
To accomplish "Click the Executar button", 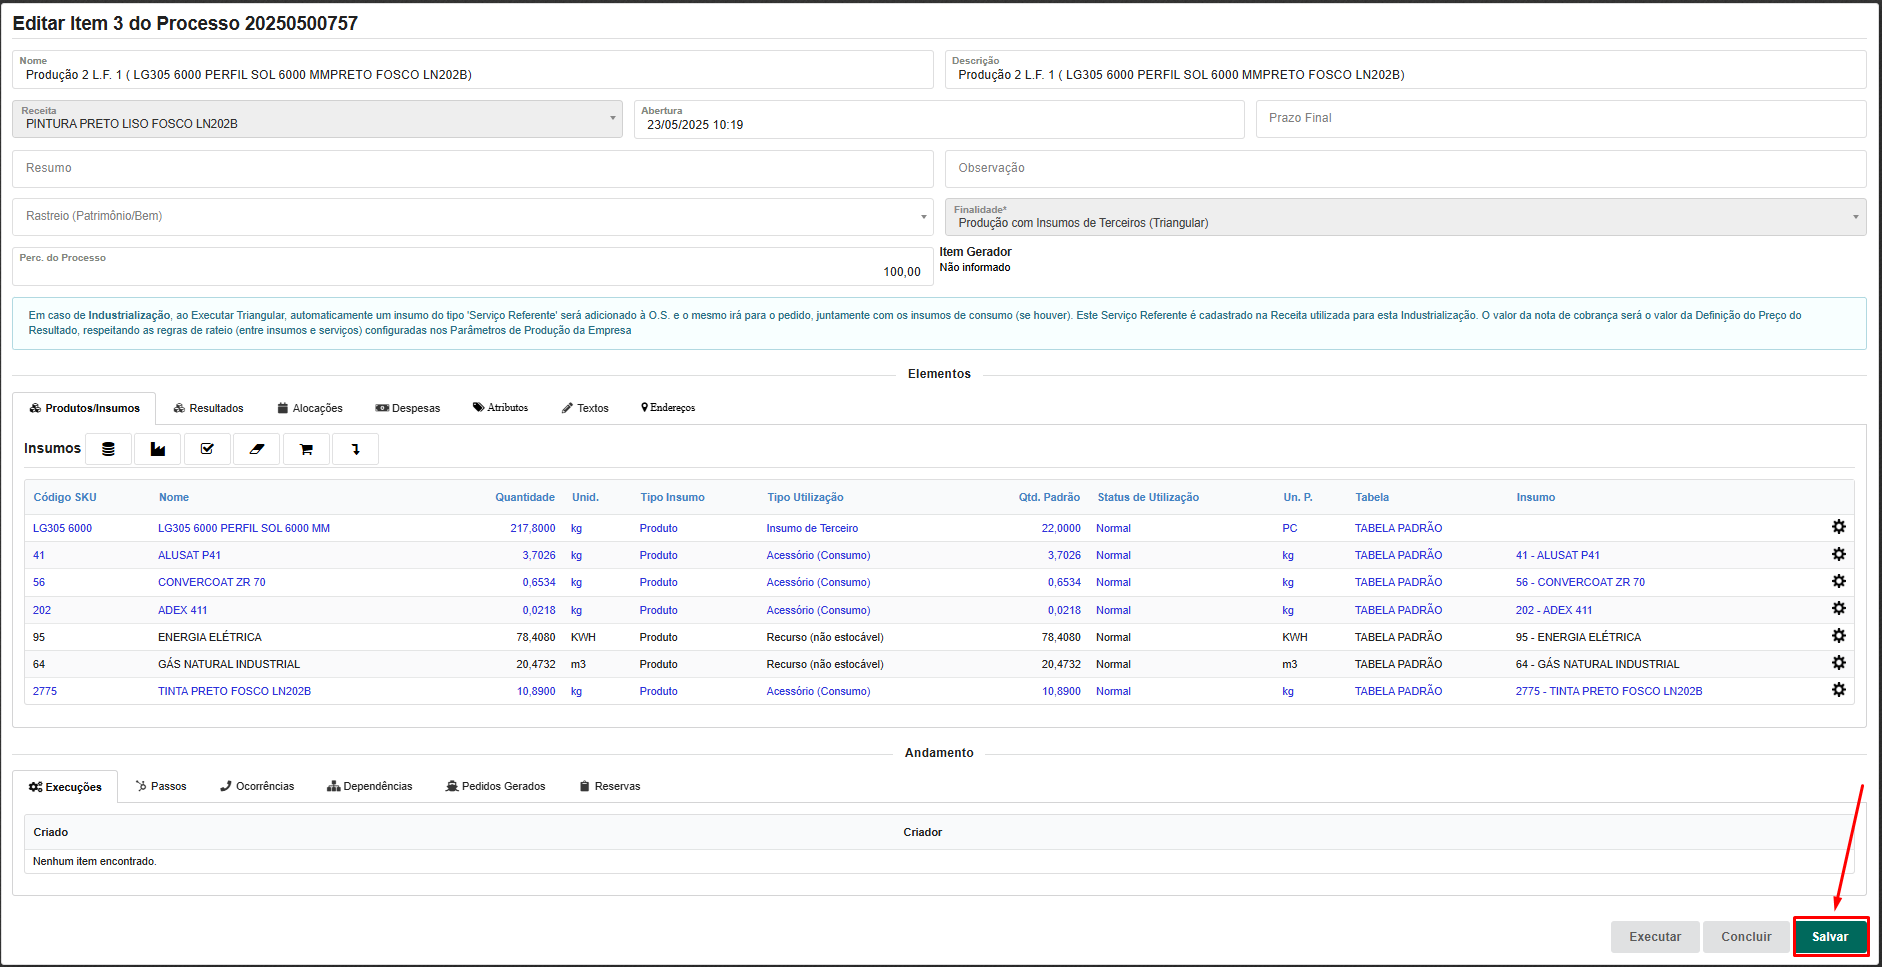I will [x=1654, y=937].
